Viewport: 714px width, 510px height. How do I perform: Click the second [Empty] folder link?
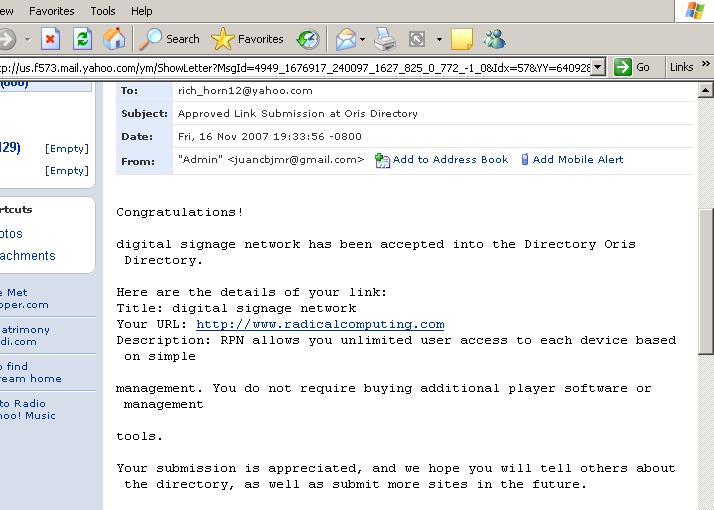click(x=67, y=170)
